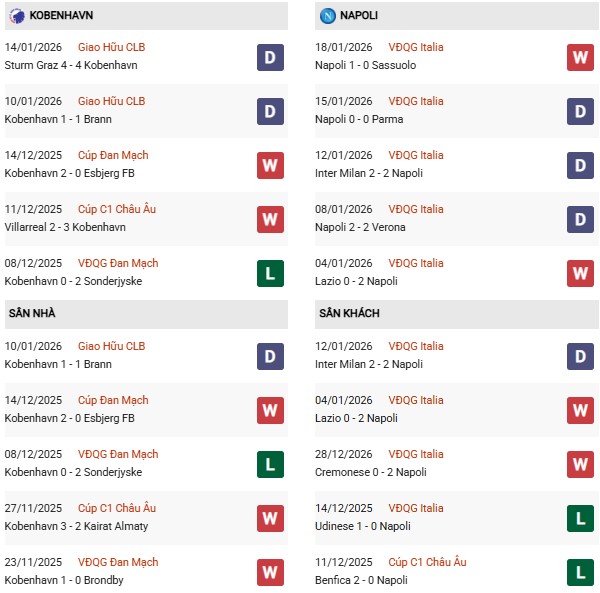The width and height of the screenshot is (600, 593).
Task: Click draw badge for Sturm Graz 4-4 Kobenhavn
Action: tap(270, 57)
